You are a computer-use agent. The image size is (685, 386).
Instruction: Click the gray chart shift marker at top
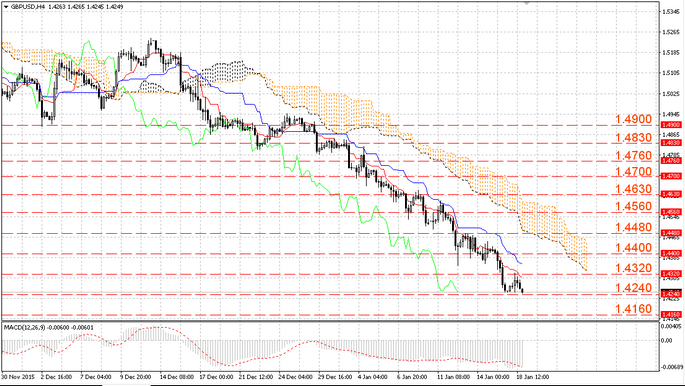[527, 3]
